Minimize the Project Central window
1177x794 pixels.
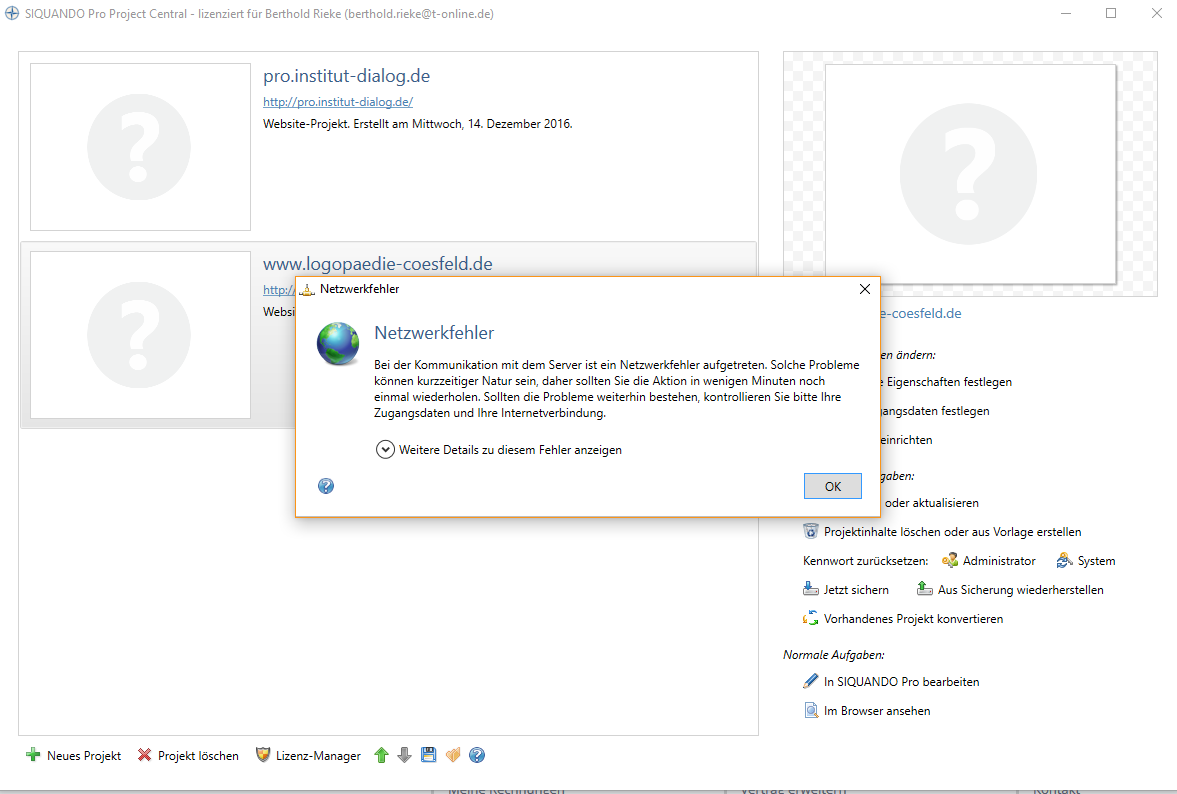pos(1066,14)
